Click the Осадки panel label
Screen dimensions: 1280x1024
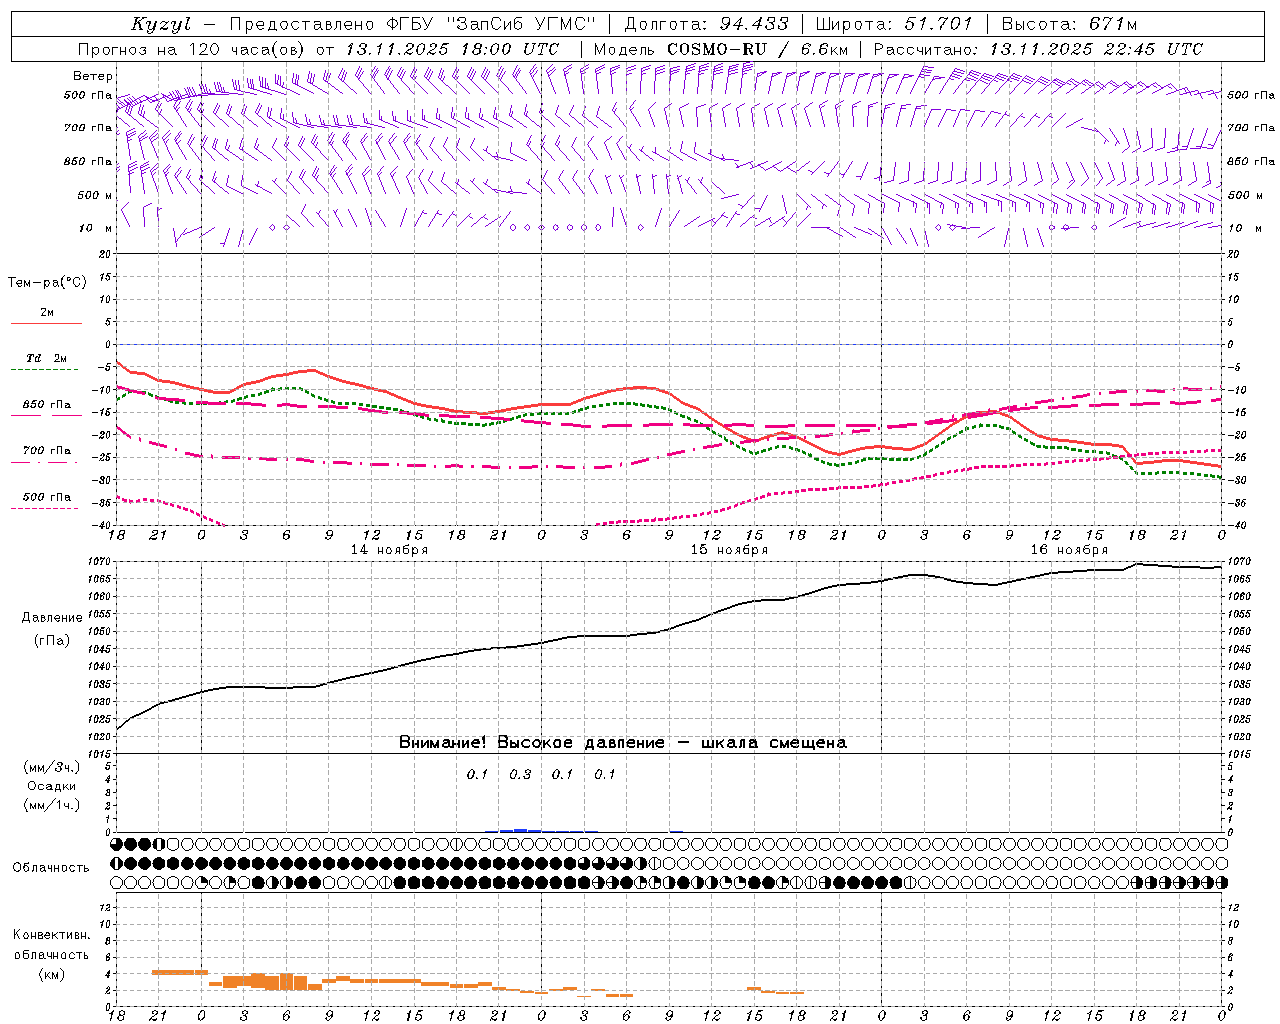pos(52,786)
